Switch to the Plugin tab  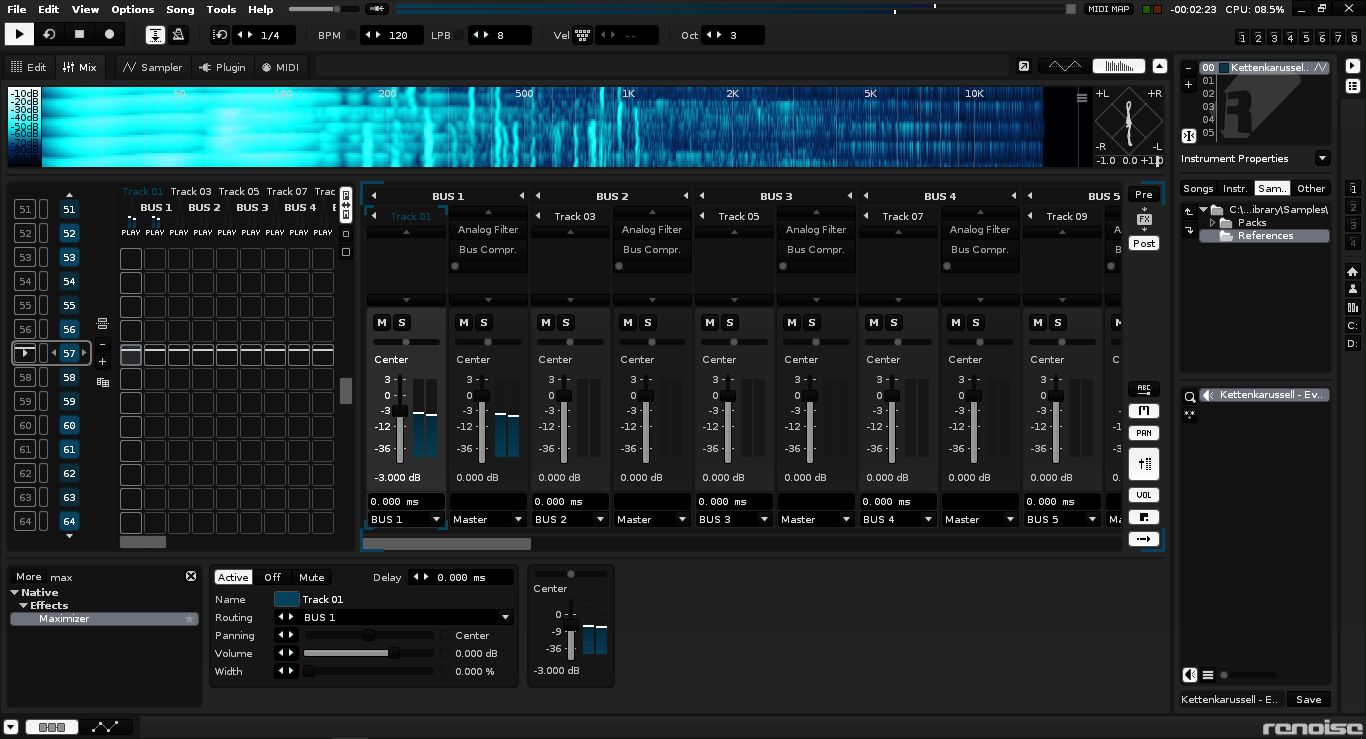pos(222,67)
